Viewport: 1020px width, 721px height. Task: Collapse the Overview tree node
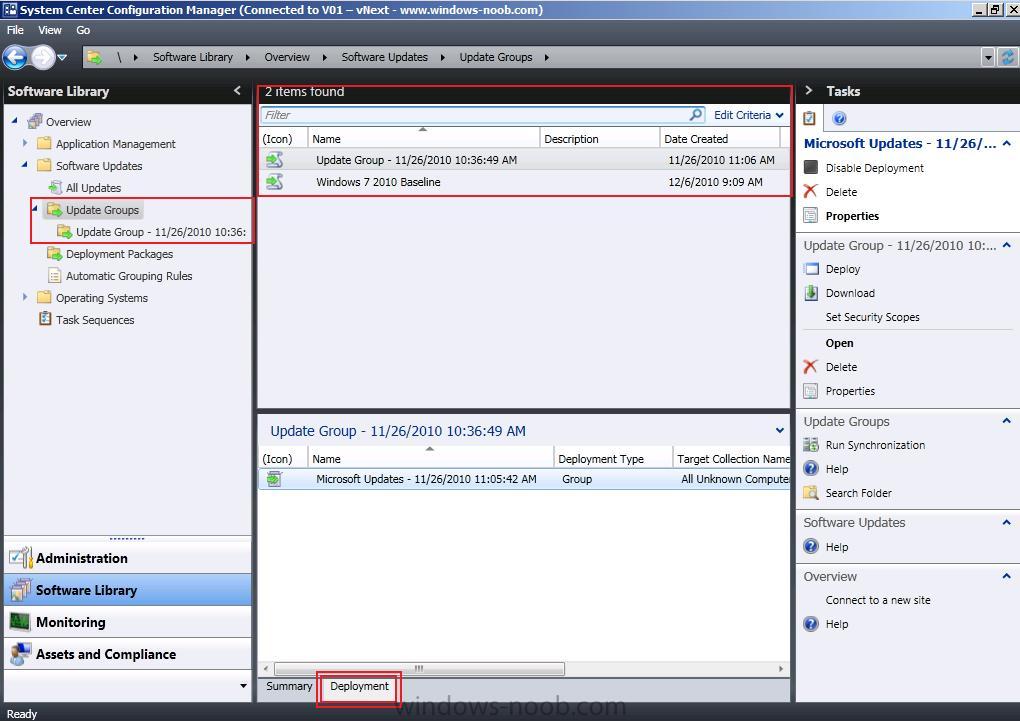(14, 120)
